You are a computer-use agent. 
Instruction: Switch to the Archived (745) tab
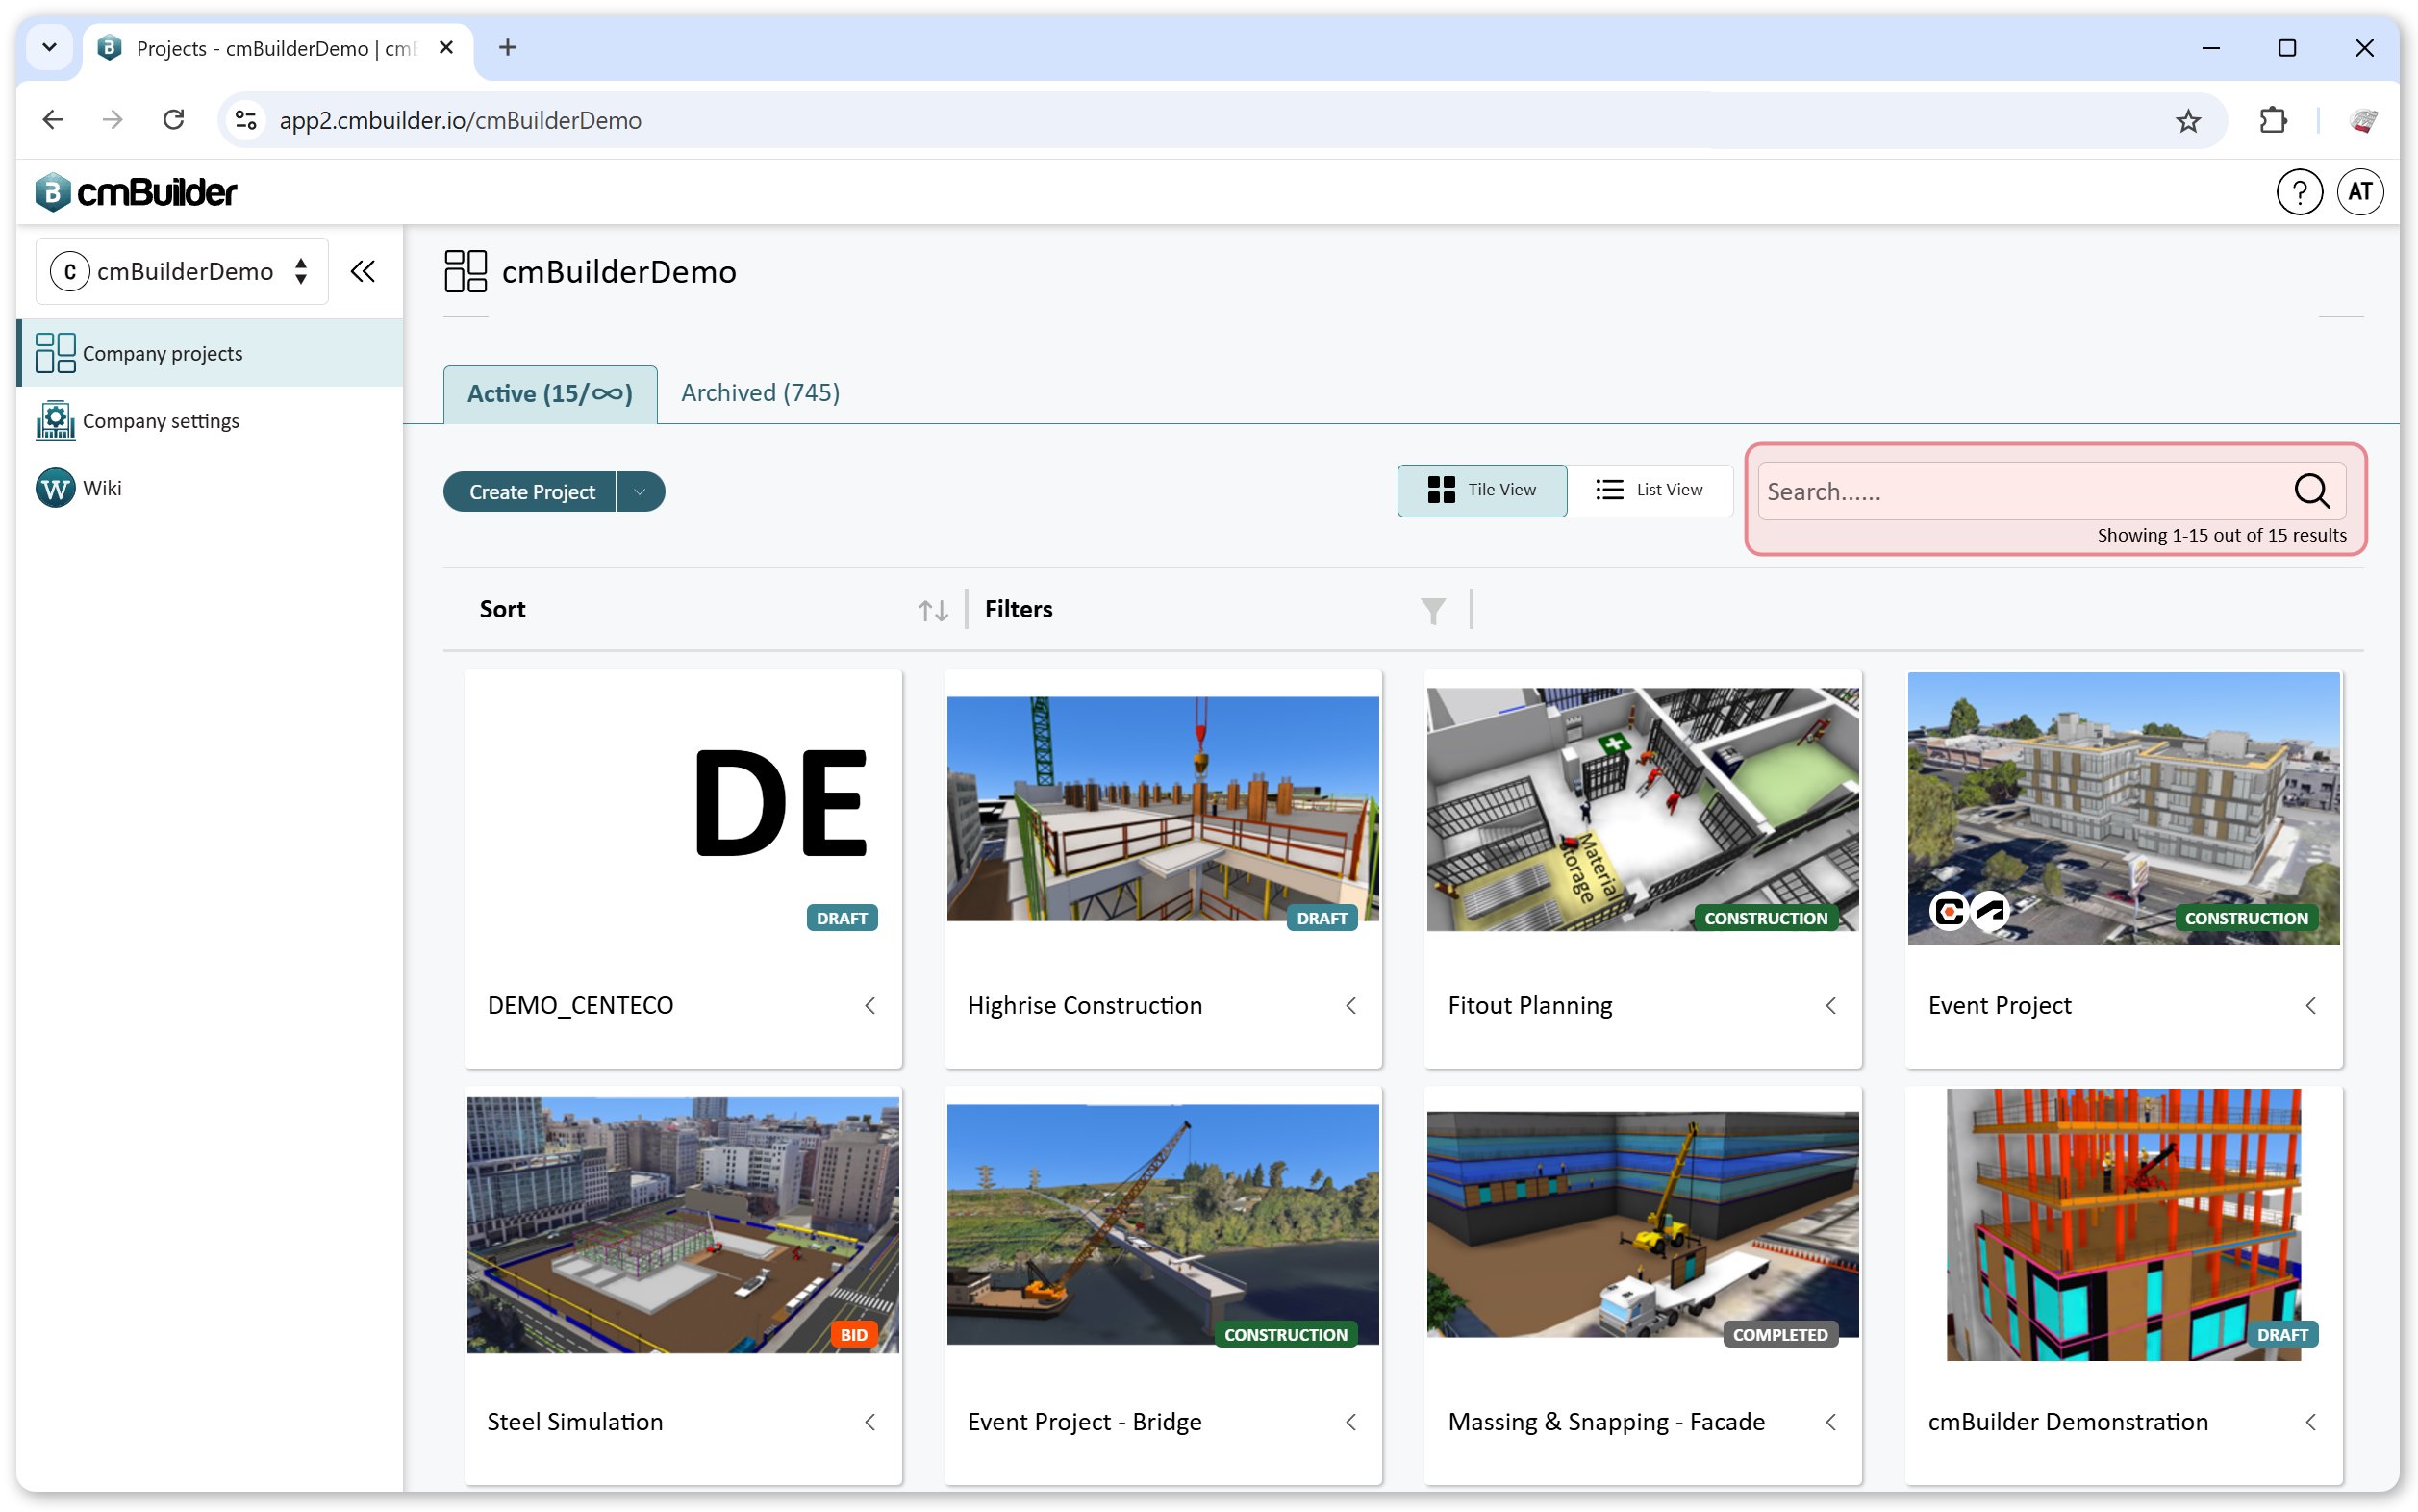[760, 393]
